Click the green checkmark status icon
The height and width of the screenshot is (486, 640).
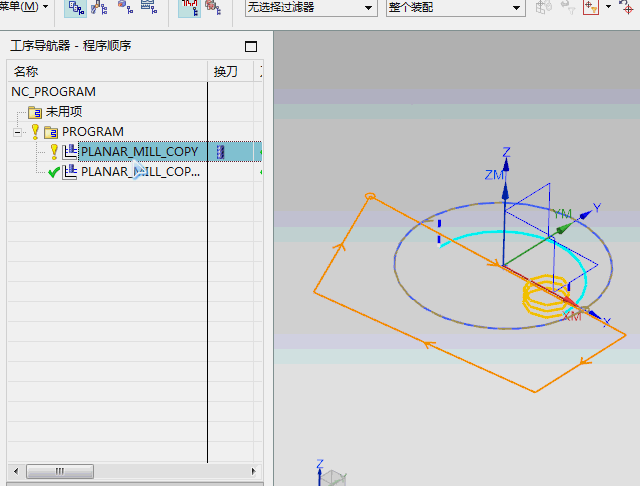tap(54, 173)
